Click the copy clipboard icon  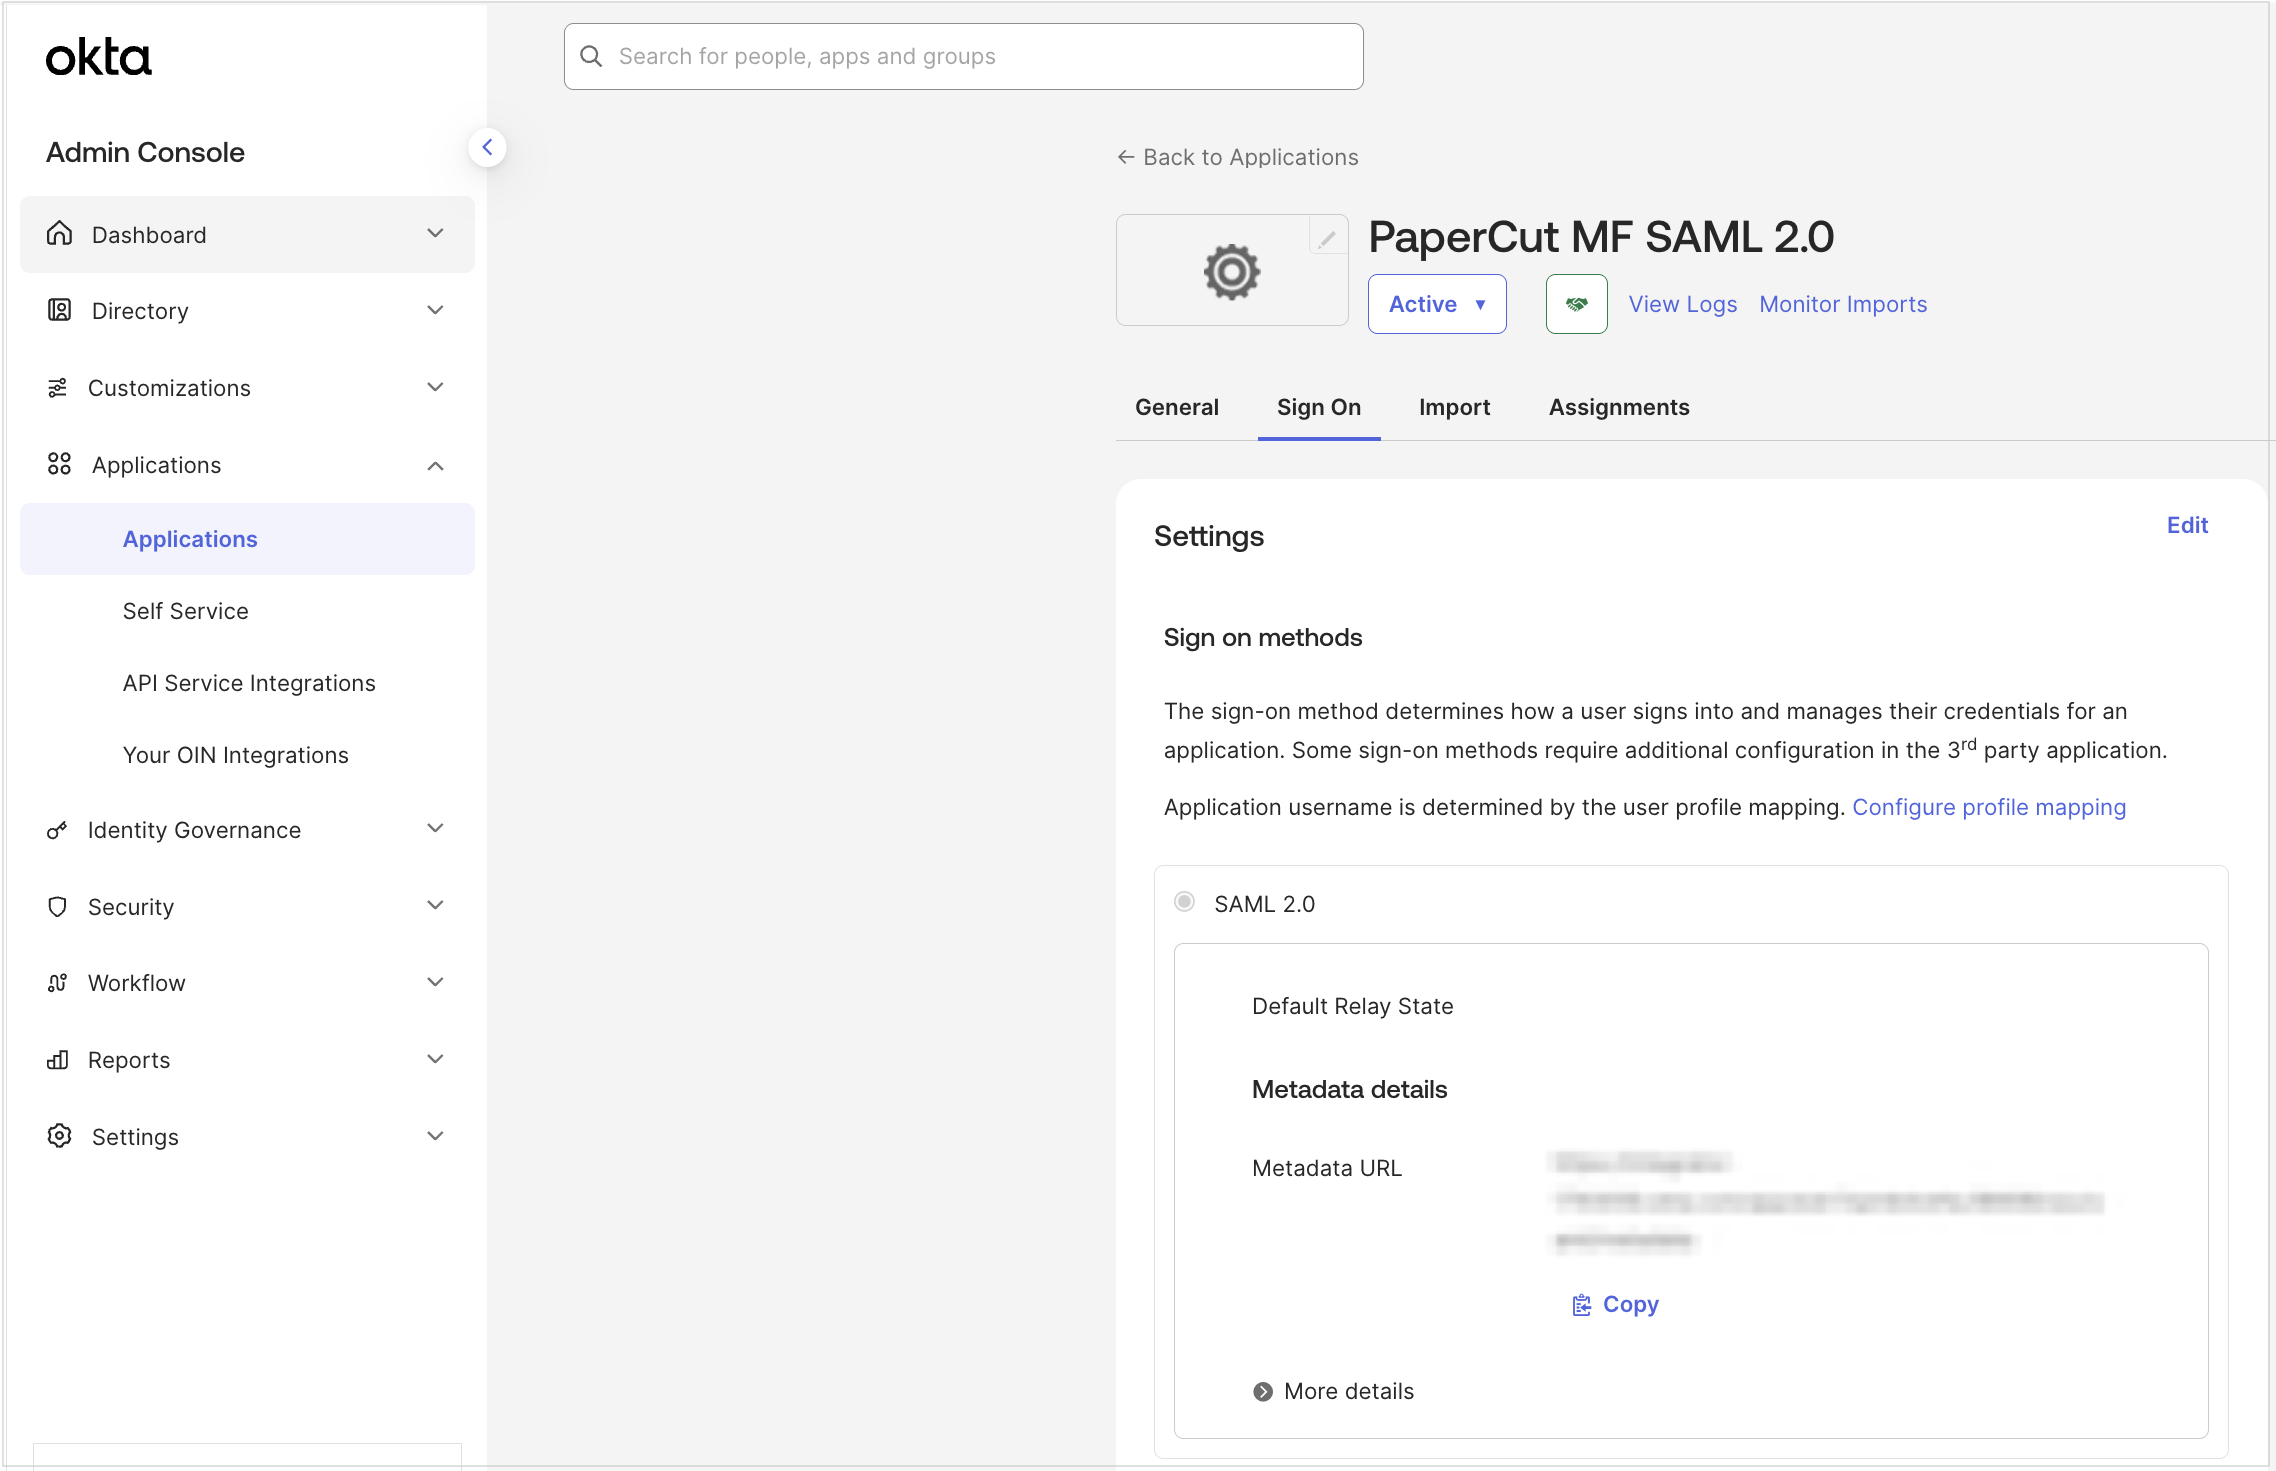tap(1582, 1305)
